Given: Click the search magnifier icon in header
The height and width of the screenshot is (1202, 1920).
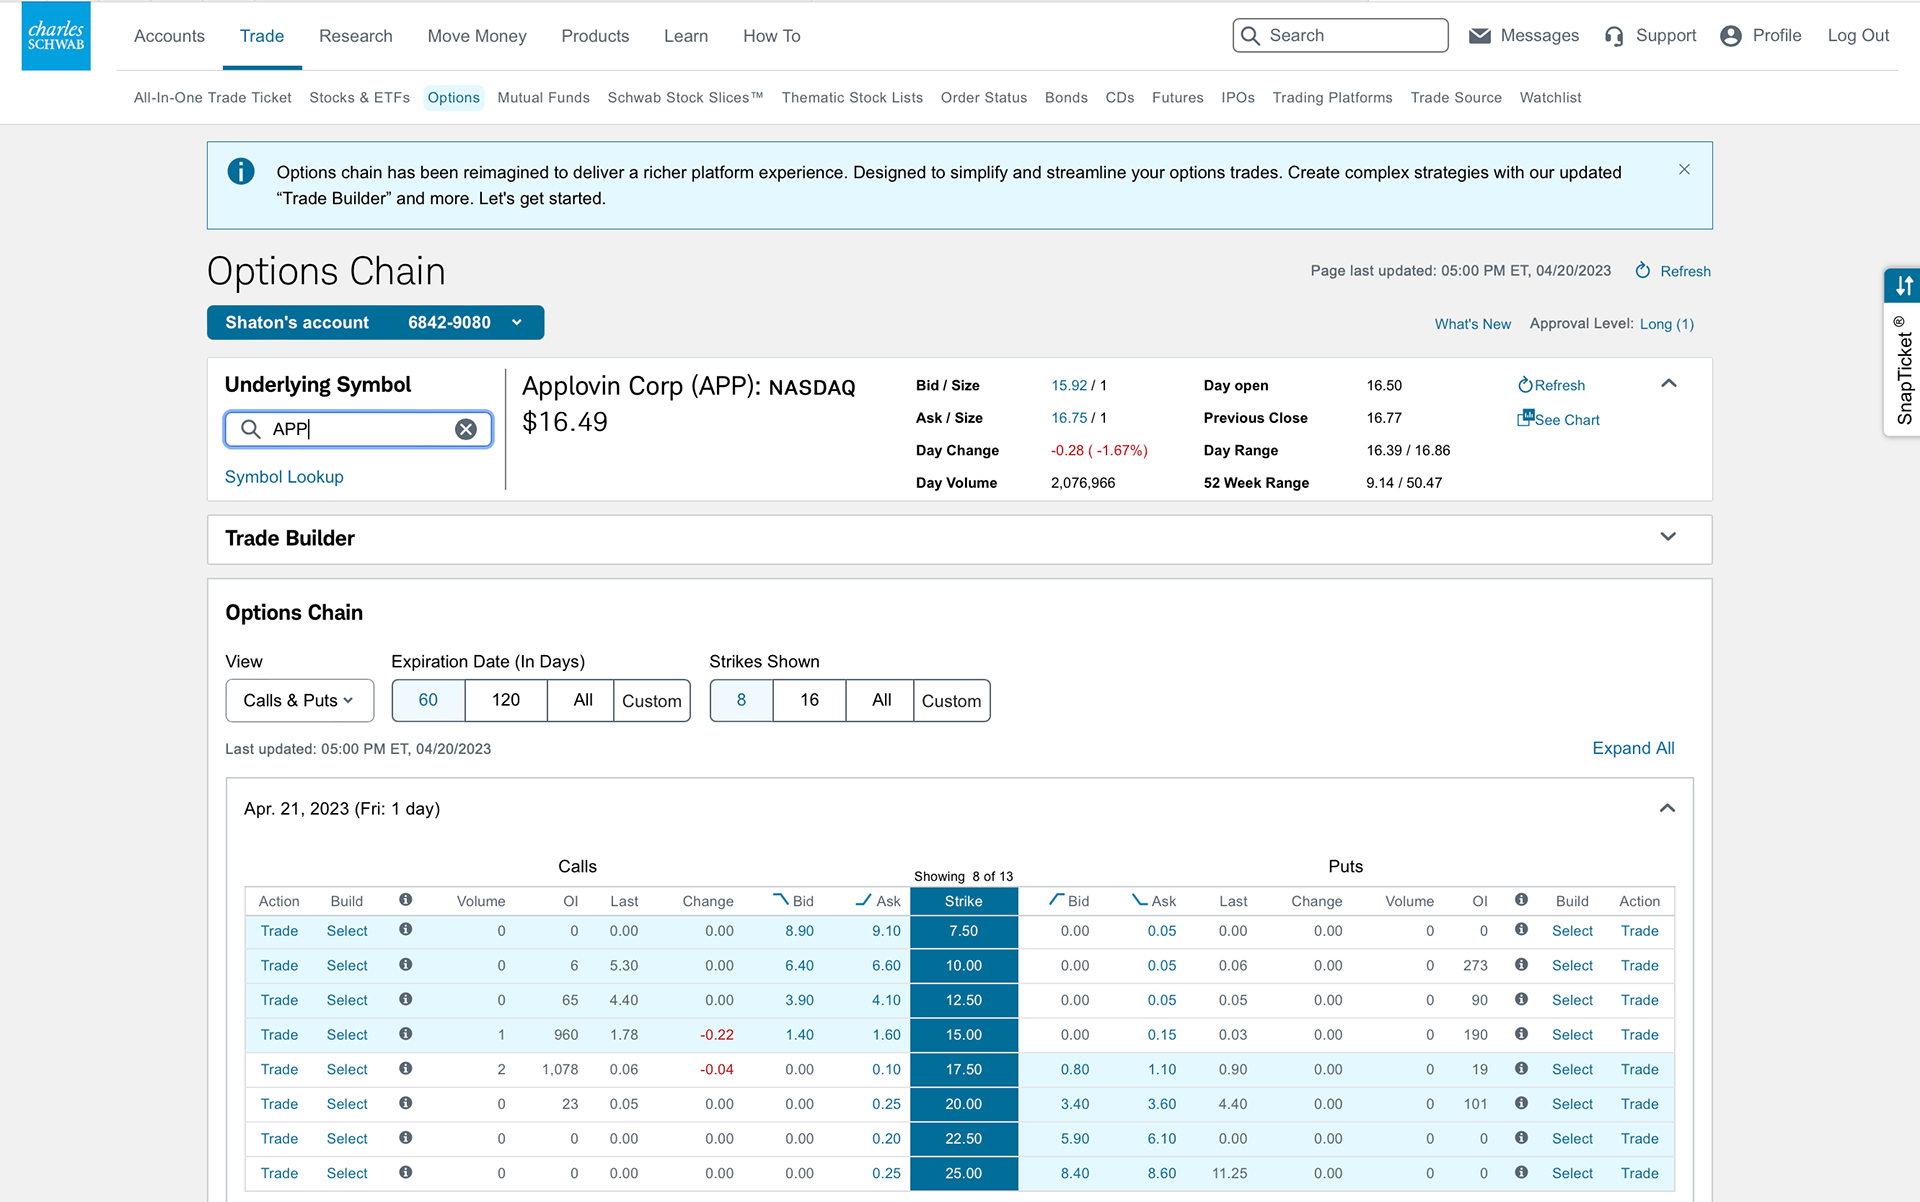Looking at the screenshot, I should pos(1250,36).
